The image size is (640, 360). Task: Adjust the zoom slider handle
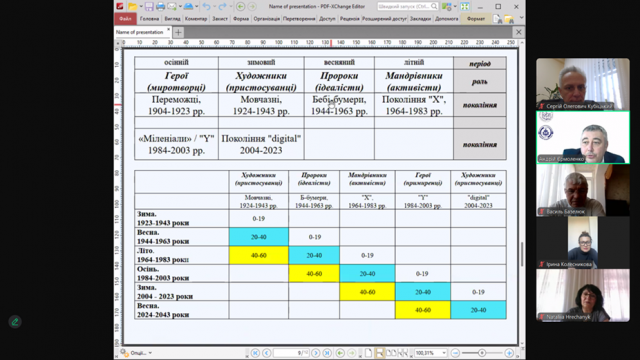[482, 353]
